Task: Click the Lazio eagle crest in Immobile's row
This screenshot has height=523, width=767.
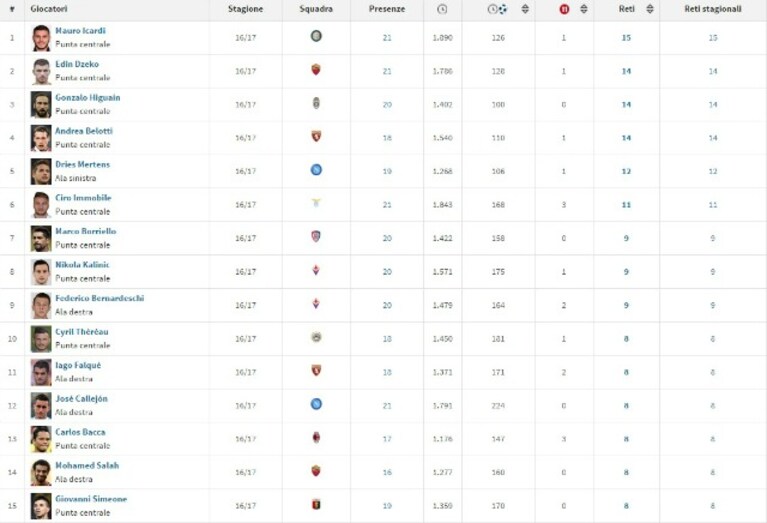Action: (316, 203)
